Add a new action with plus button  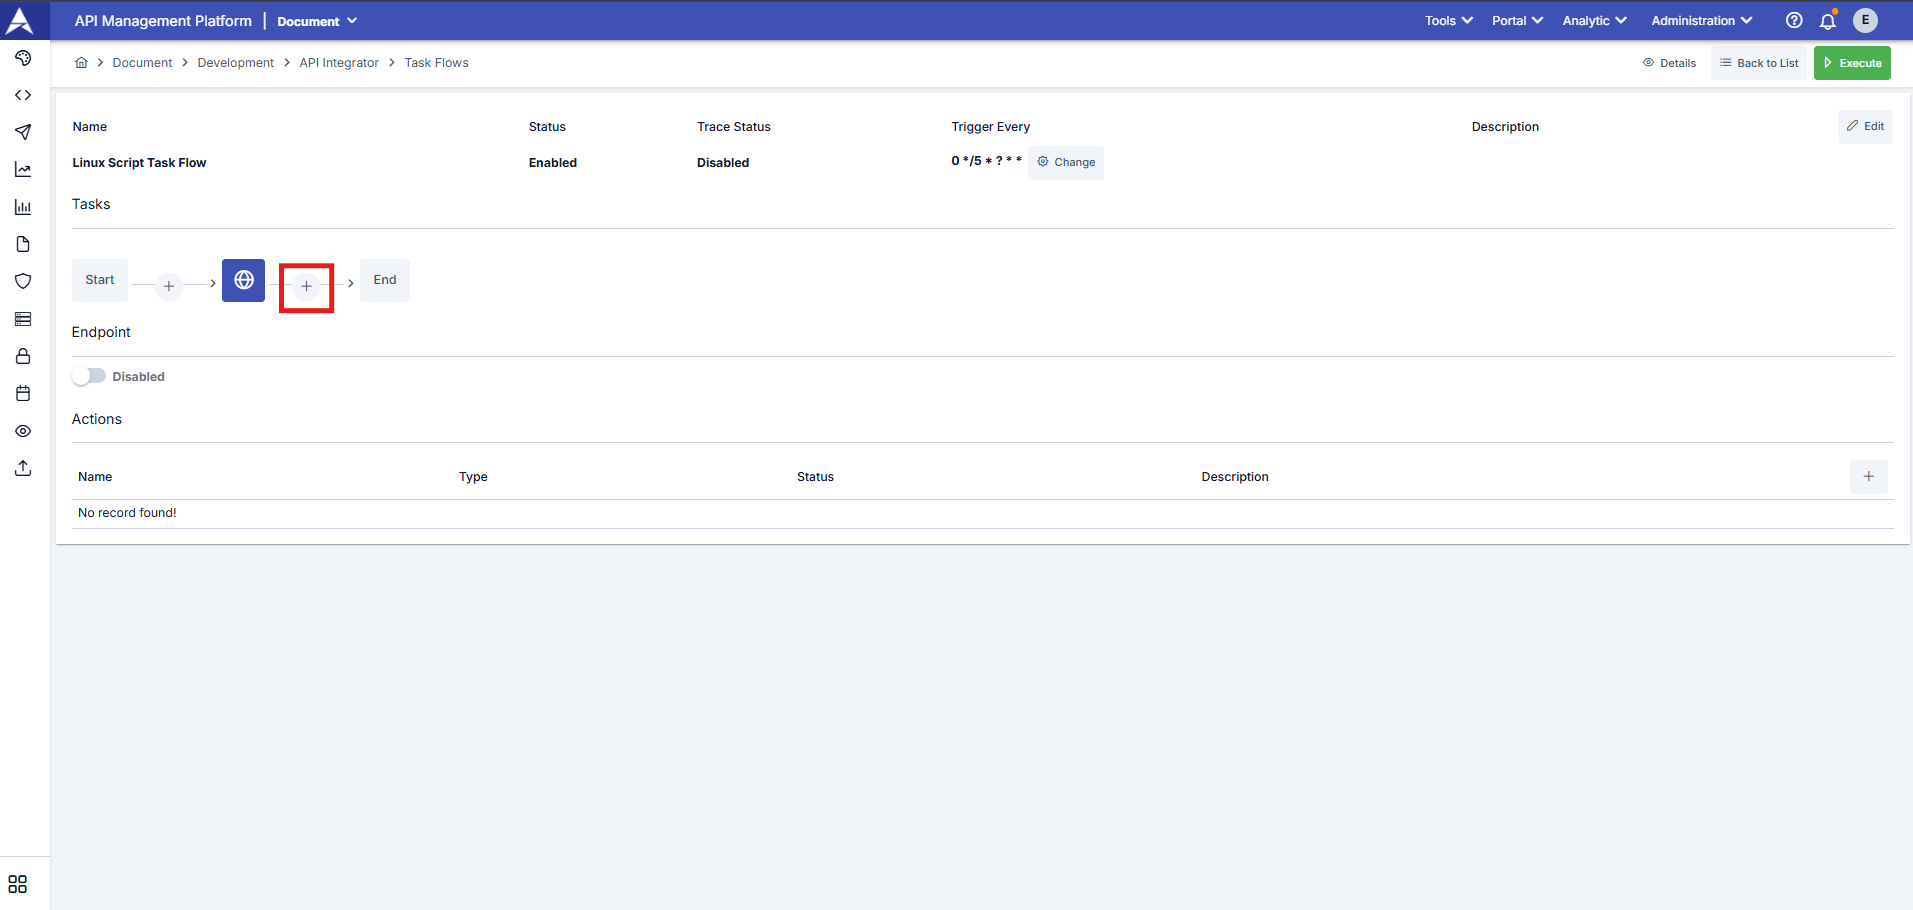pos(1868,476)
